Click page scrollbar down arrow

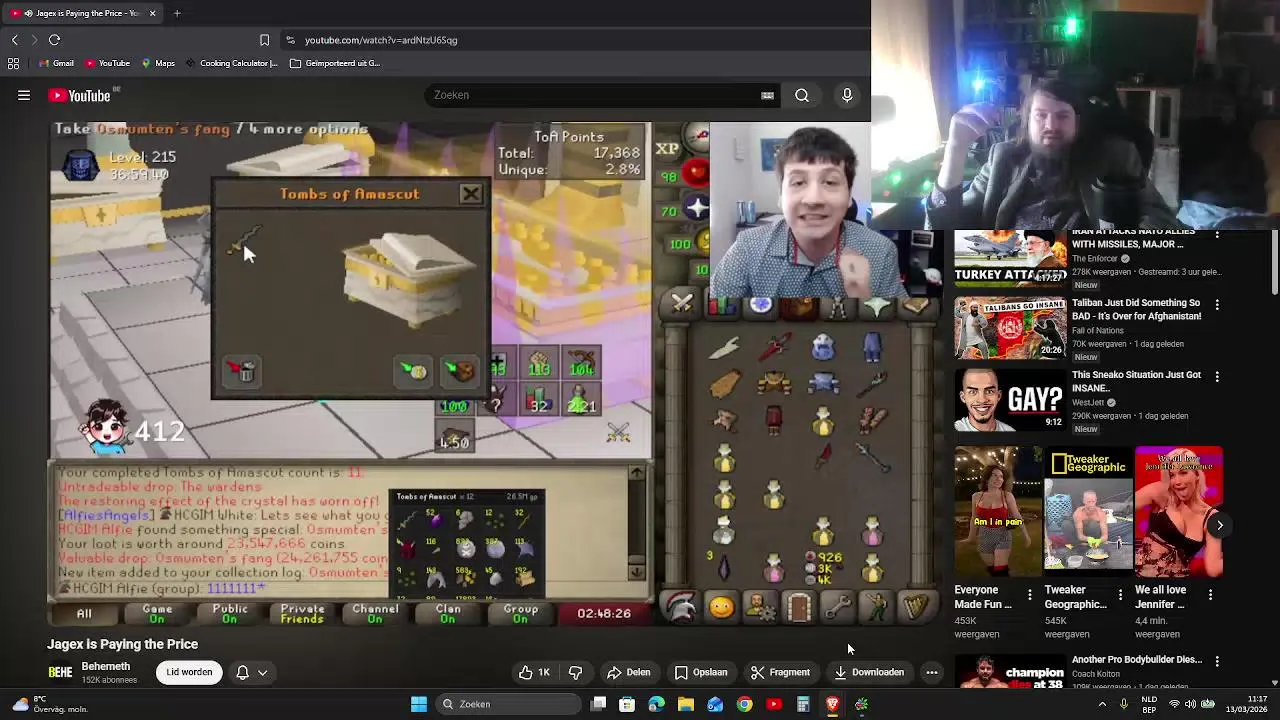1274,682
